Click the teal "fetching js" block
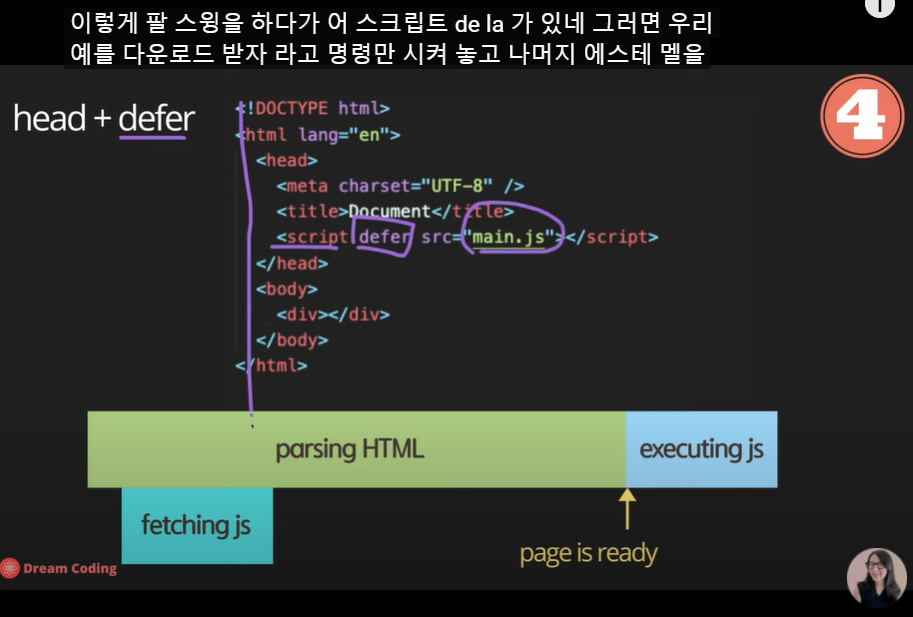The image size is (913, 617). [x=197, y=526]
